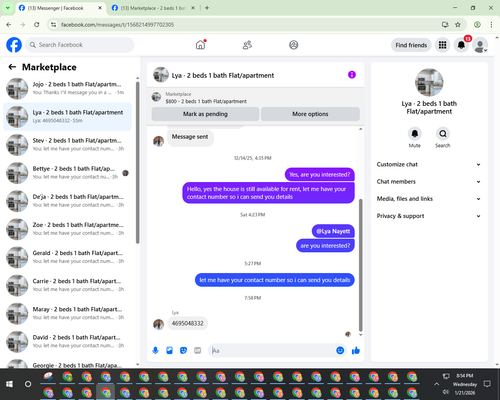Viewport: 500px width, 400px height.
Task: Choose a sticker icon
Action: [x=183, y=350]
